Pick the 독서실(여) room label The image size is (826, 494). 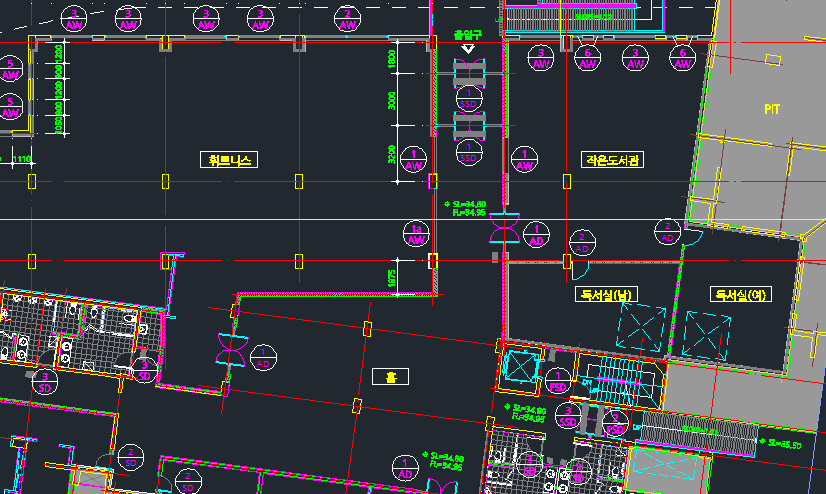point(739,295)
